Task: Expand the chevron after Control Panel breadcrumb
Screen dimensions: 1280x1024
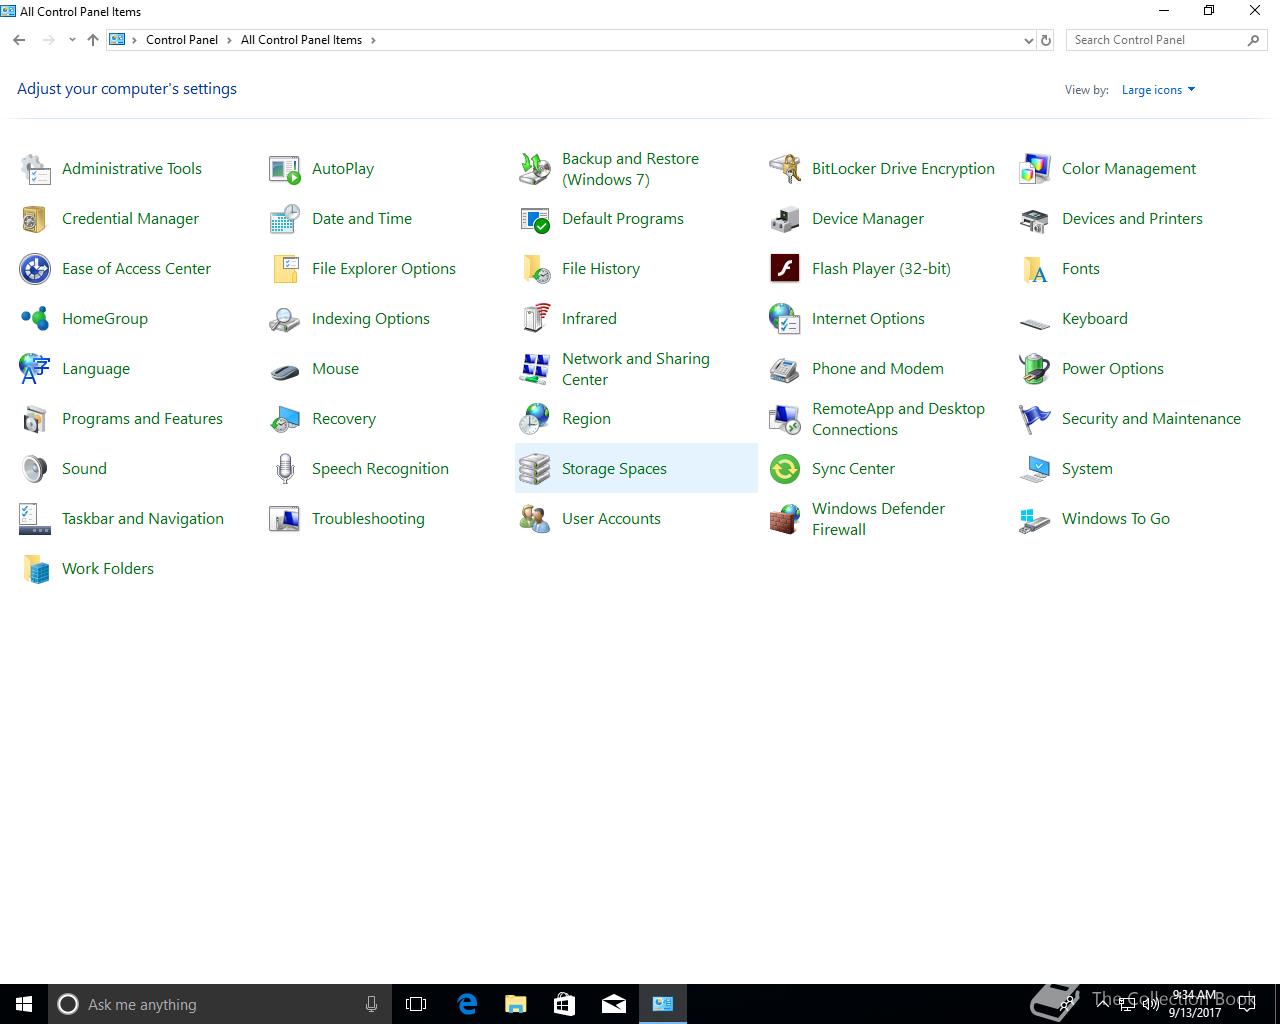Action: click(229, 40)
